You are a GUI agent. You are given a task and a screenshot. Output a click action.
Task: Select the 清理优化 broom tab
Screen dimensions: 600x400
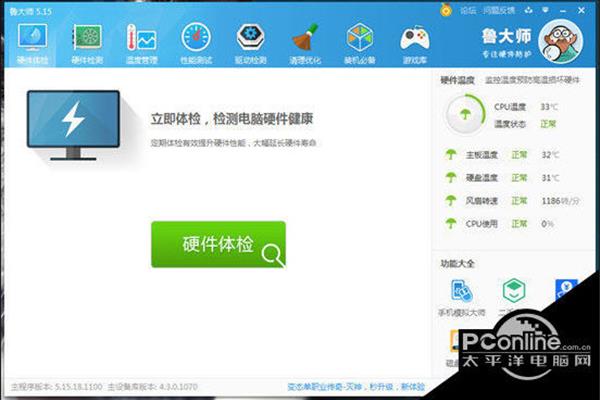pyautogui.click(x=305, y=43)
